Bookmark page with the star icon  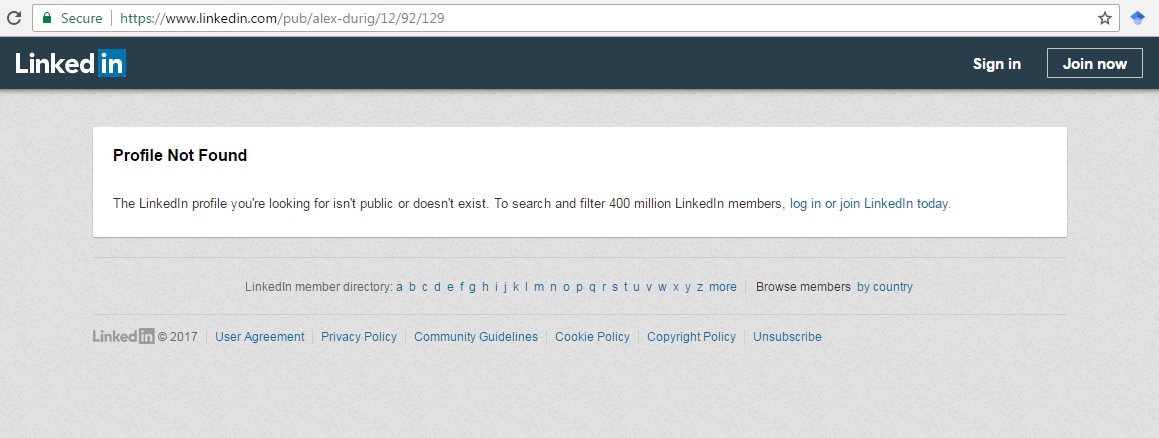(1105, 18)
